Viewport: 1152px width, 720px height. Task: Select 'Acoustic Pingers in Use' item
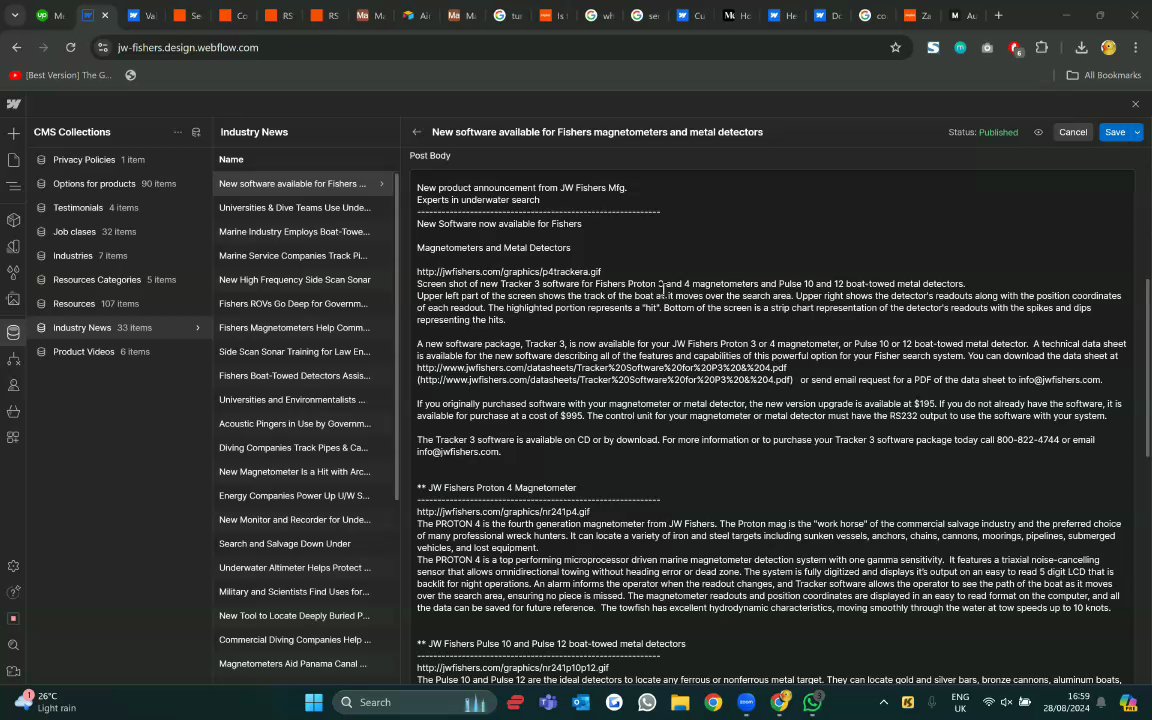coord(303,424)
